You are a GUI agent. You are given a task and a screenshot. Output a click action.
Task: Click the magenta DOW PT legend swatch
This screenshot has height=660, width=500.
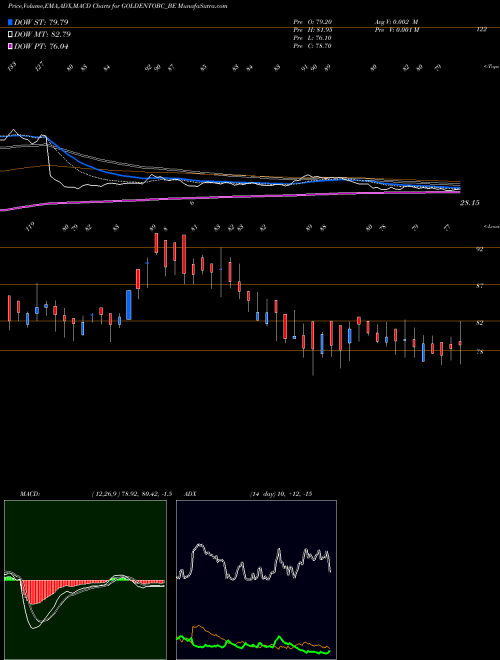pyautogui.click(x=10, y=46)
